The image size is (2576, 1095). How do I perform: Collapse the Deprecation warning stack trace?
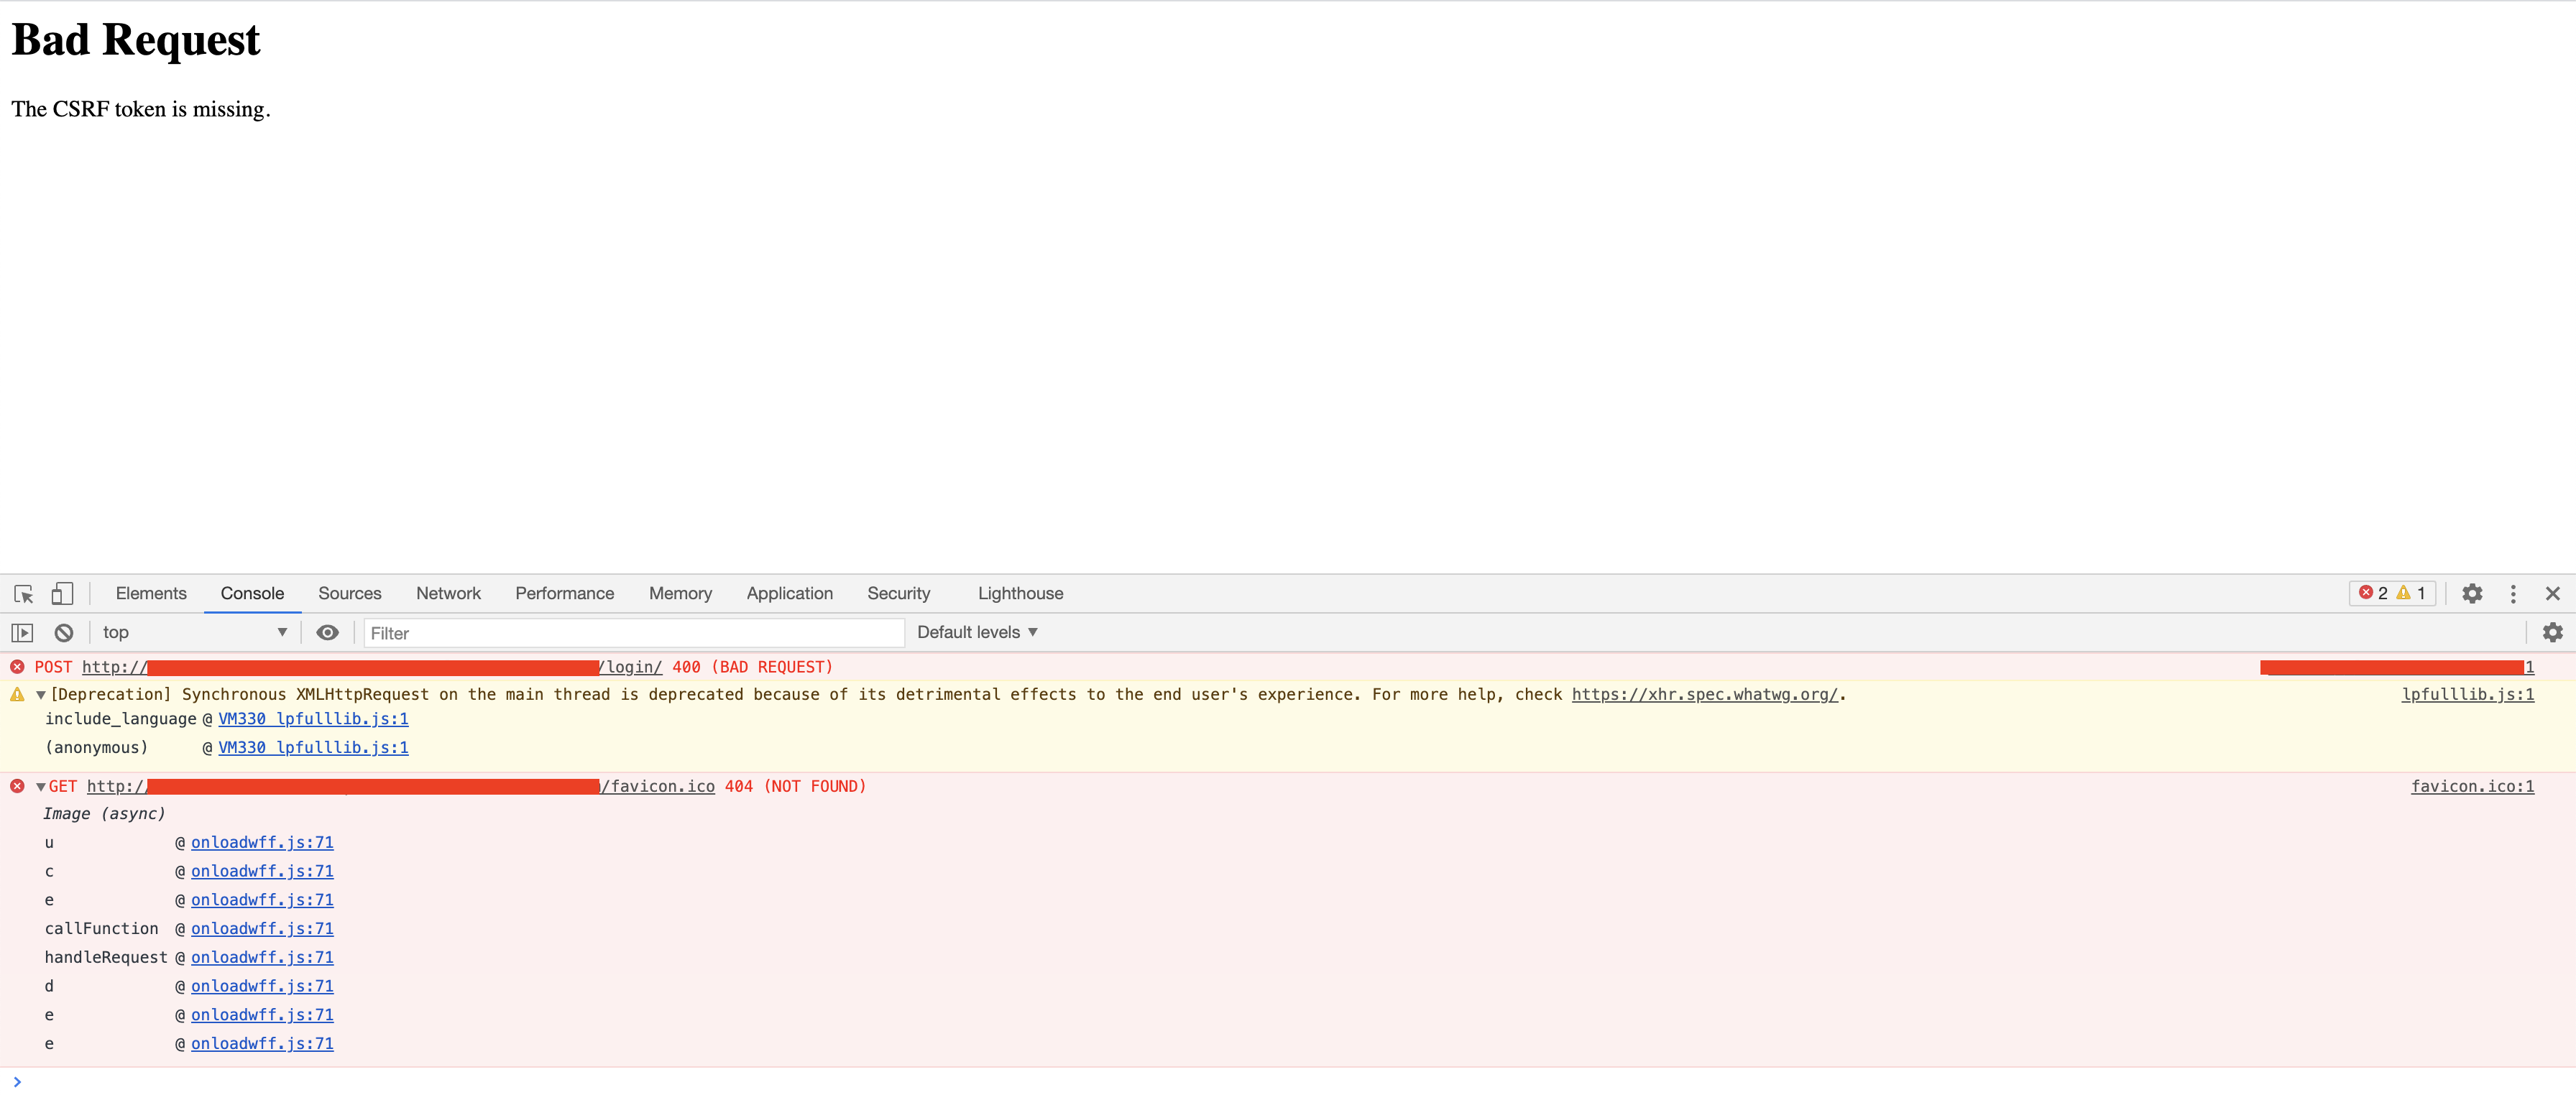41,695
